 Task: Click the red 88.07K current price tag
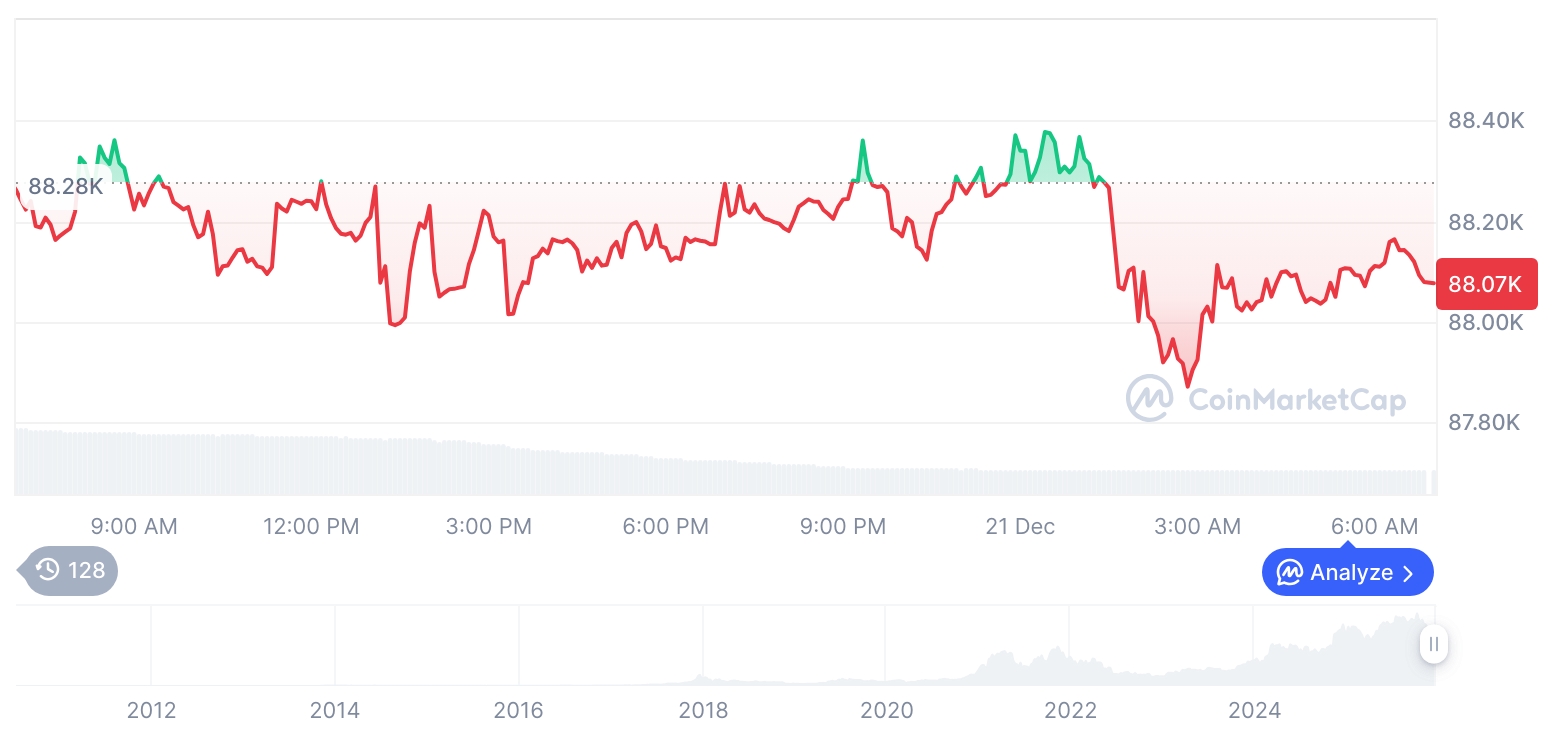pos(1485,284)
